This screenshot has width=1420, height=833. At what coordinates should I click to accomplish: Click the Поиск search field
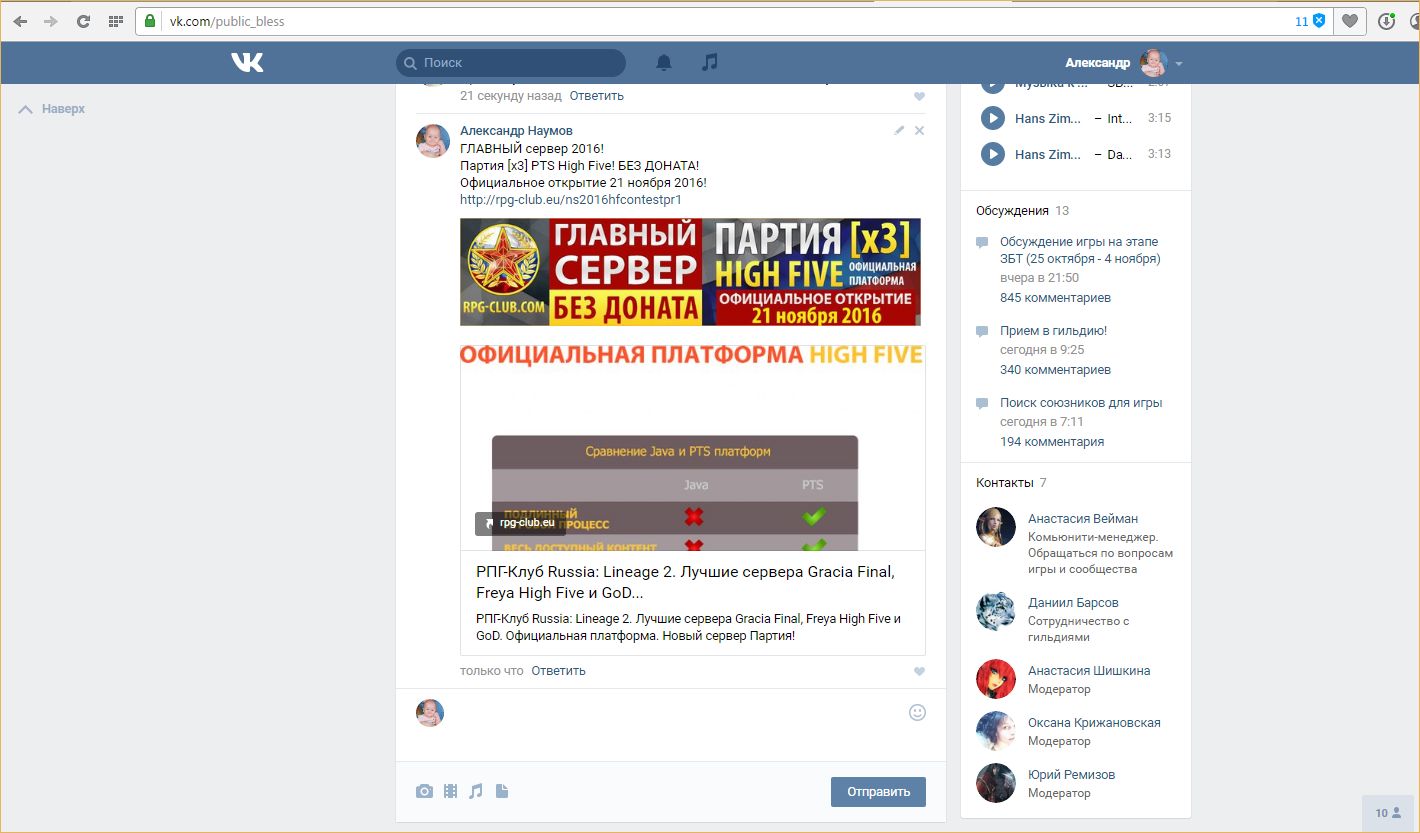pos(511,63)
